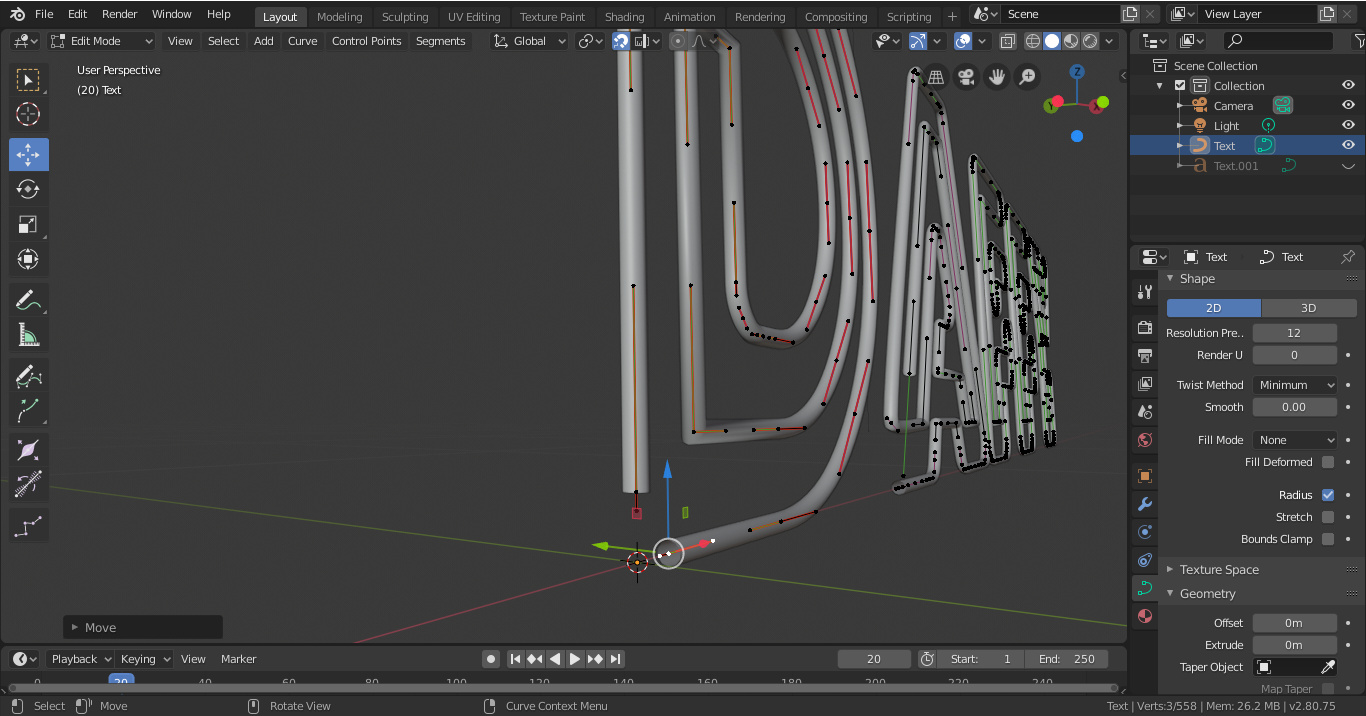Open the Fill Mode None dropdown

click(x=1295, y=440)
